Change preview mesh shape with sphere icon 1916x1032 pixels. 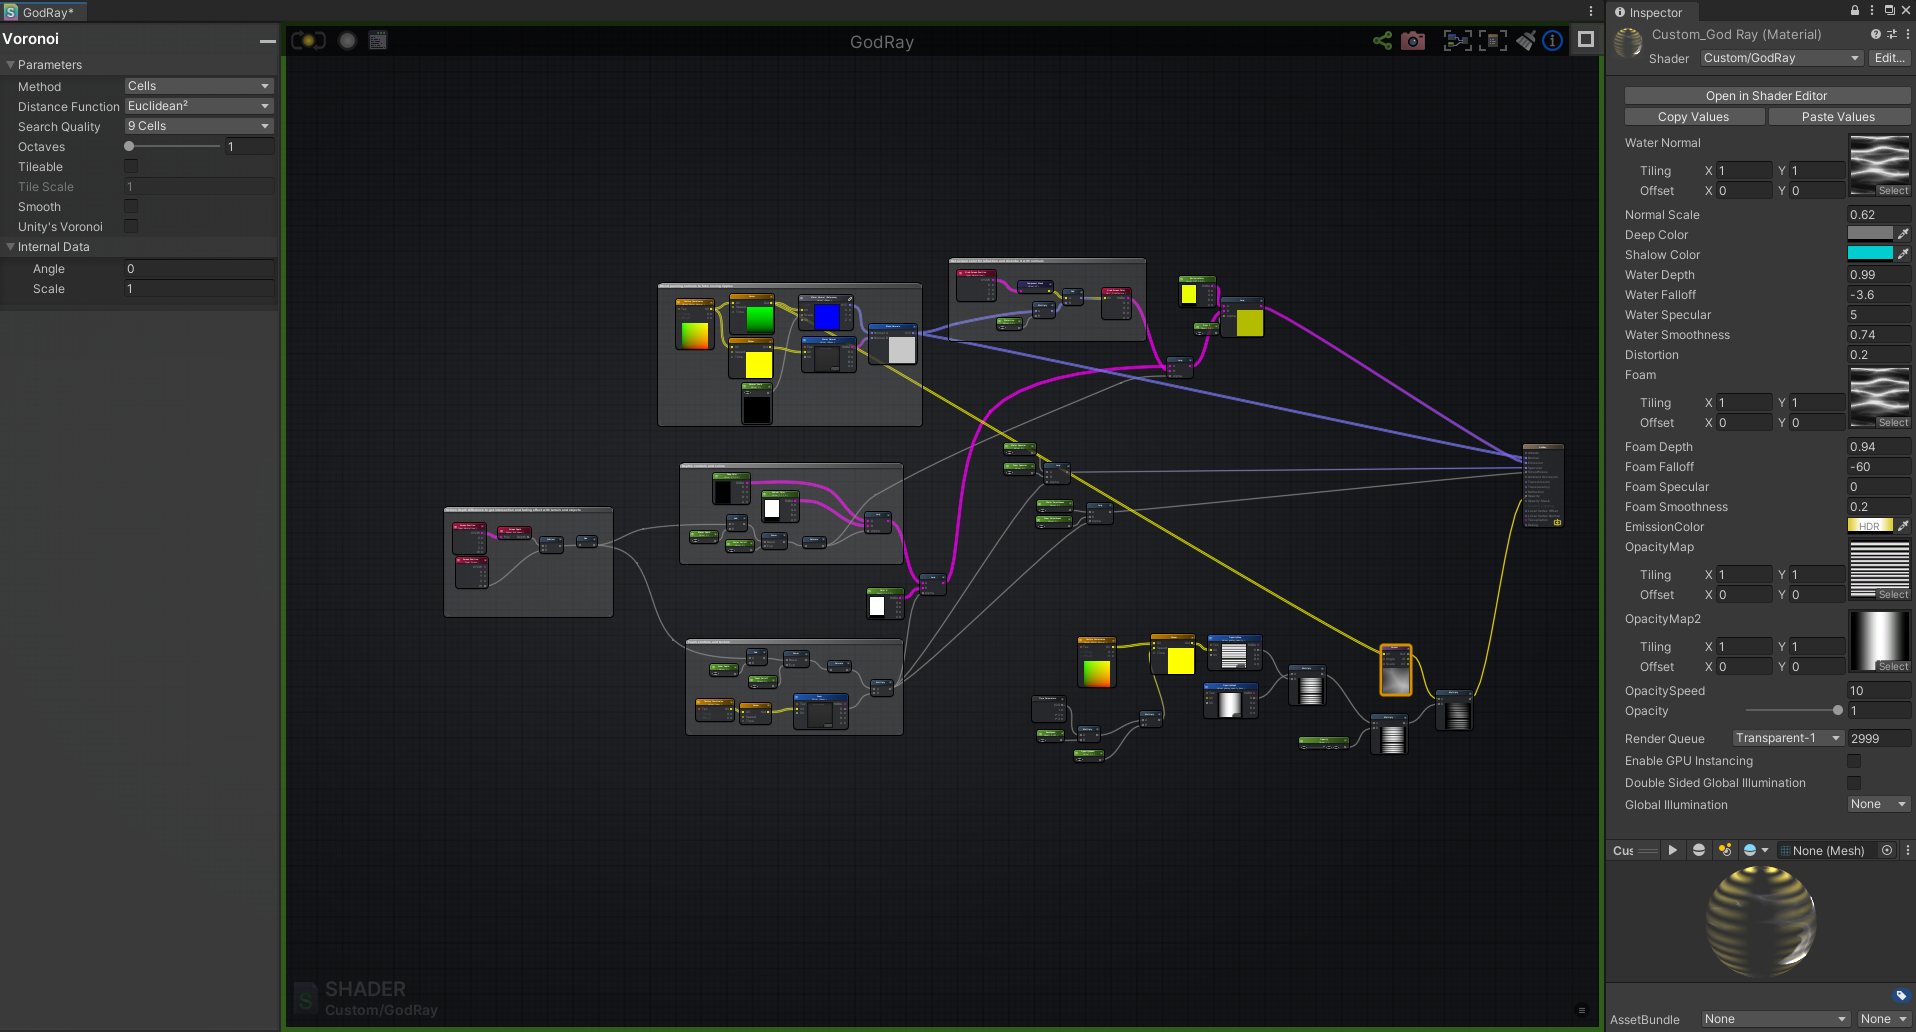point(1698,850)
